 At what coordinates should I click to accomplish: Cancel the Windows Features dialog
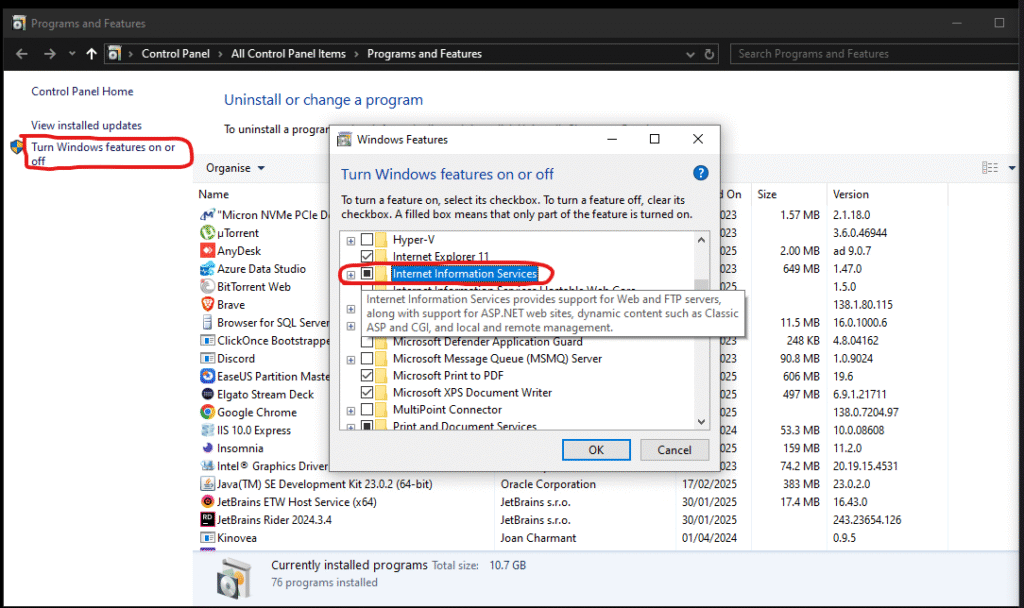(x=674, y=450)
